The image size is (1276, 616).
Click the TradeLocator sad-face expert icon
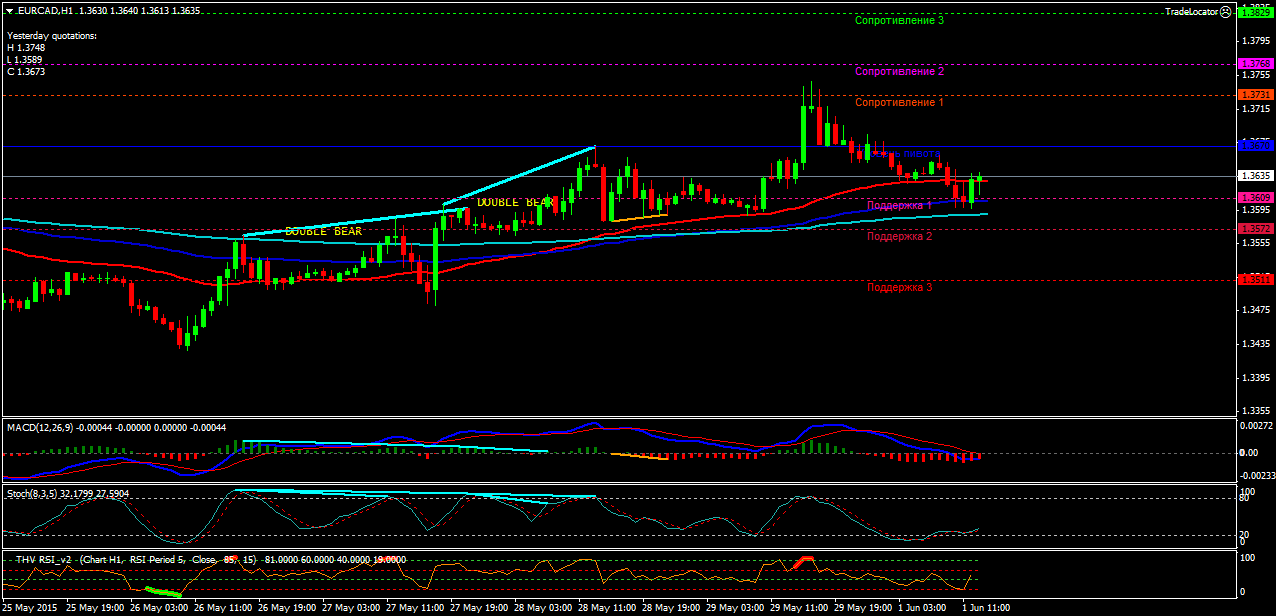[1226, 11]
